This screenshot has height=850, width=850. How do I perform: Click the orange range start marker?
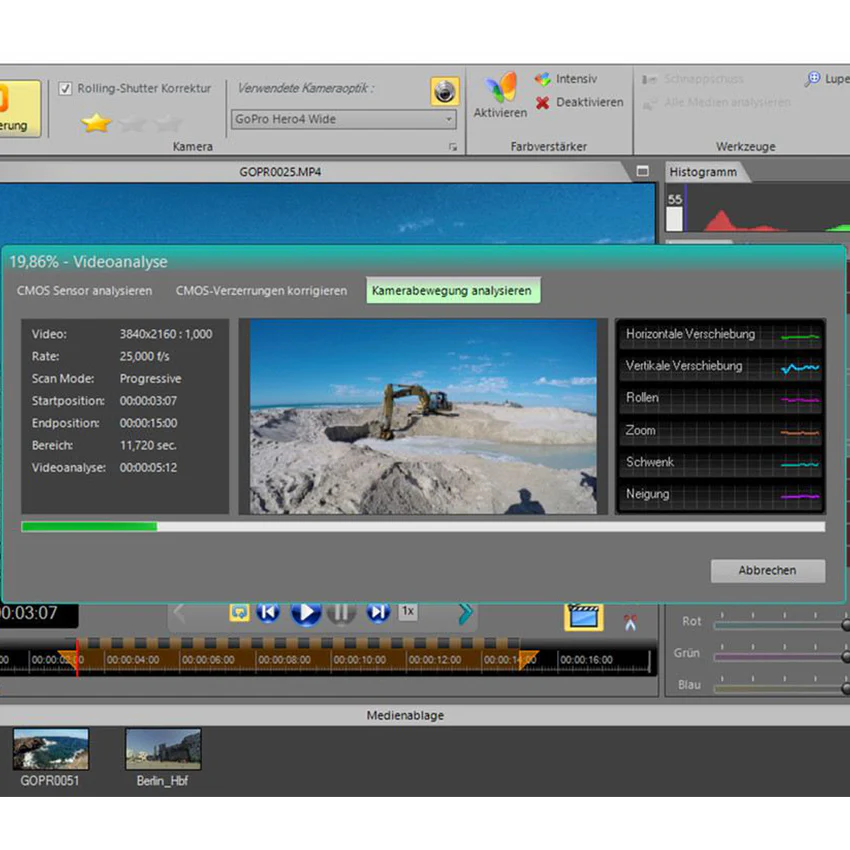click(67, 659)
